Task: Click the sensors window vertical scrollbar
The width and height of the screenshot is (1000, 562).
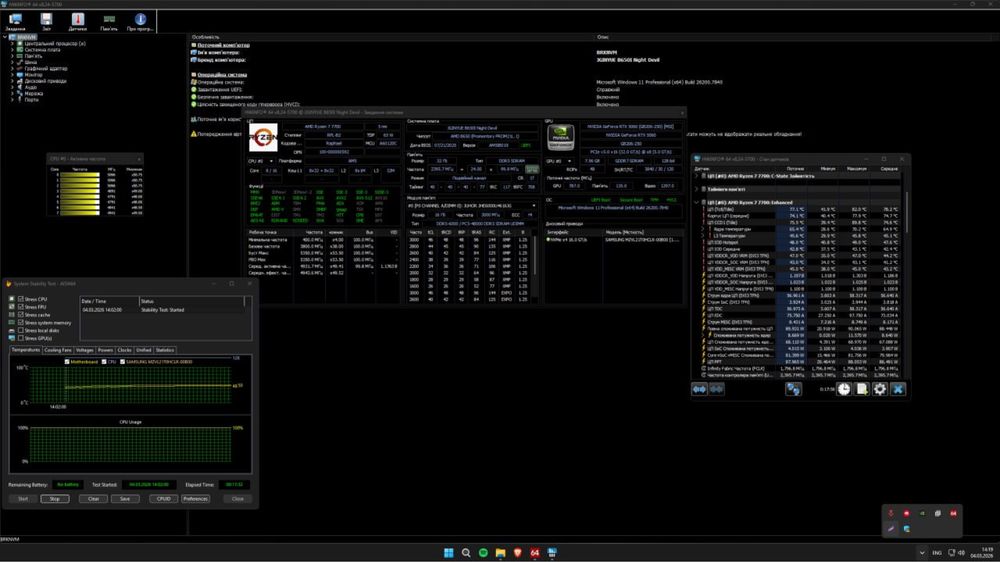Action: click(x=906, y=211)
